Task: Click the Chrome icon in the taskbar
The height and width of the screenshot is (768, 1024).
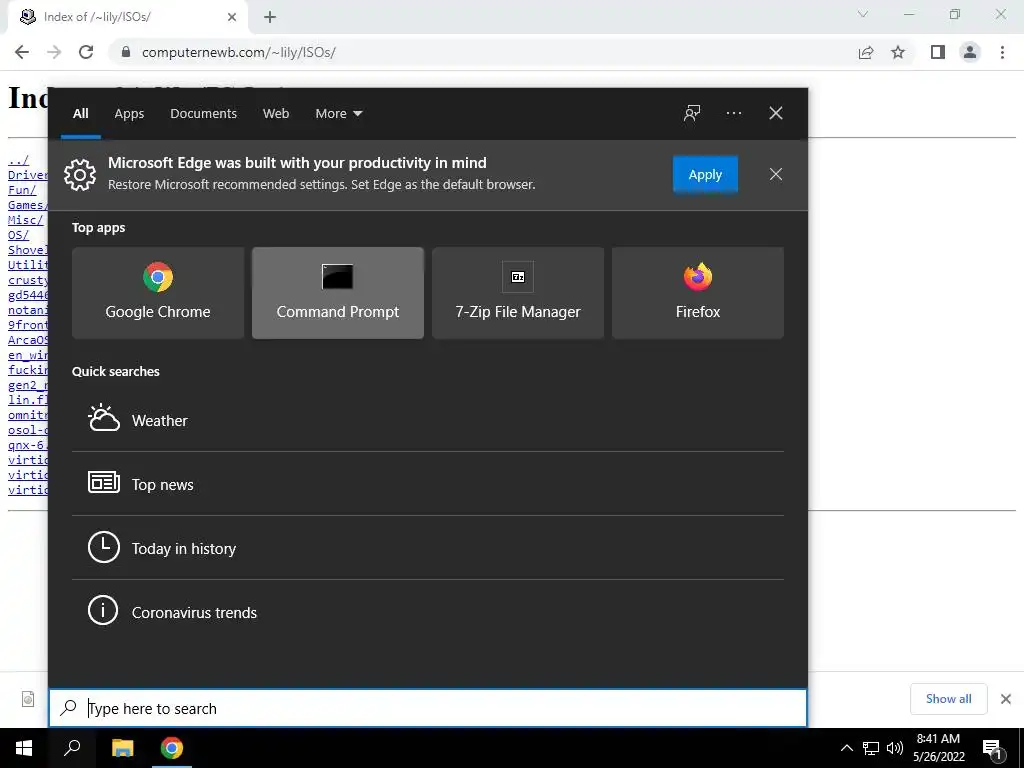Action: (x=172, y=748)
